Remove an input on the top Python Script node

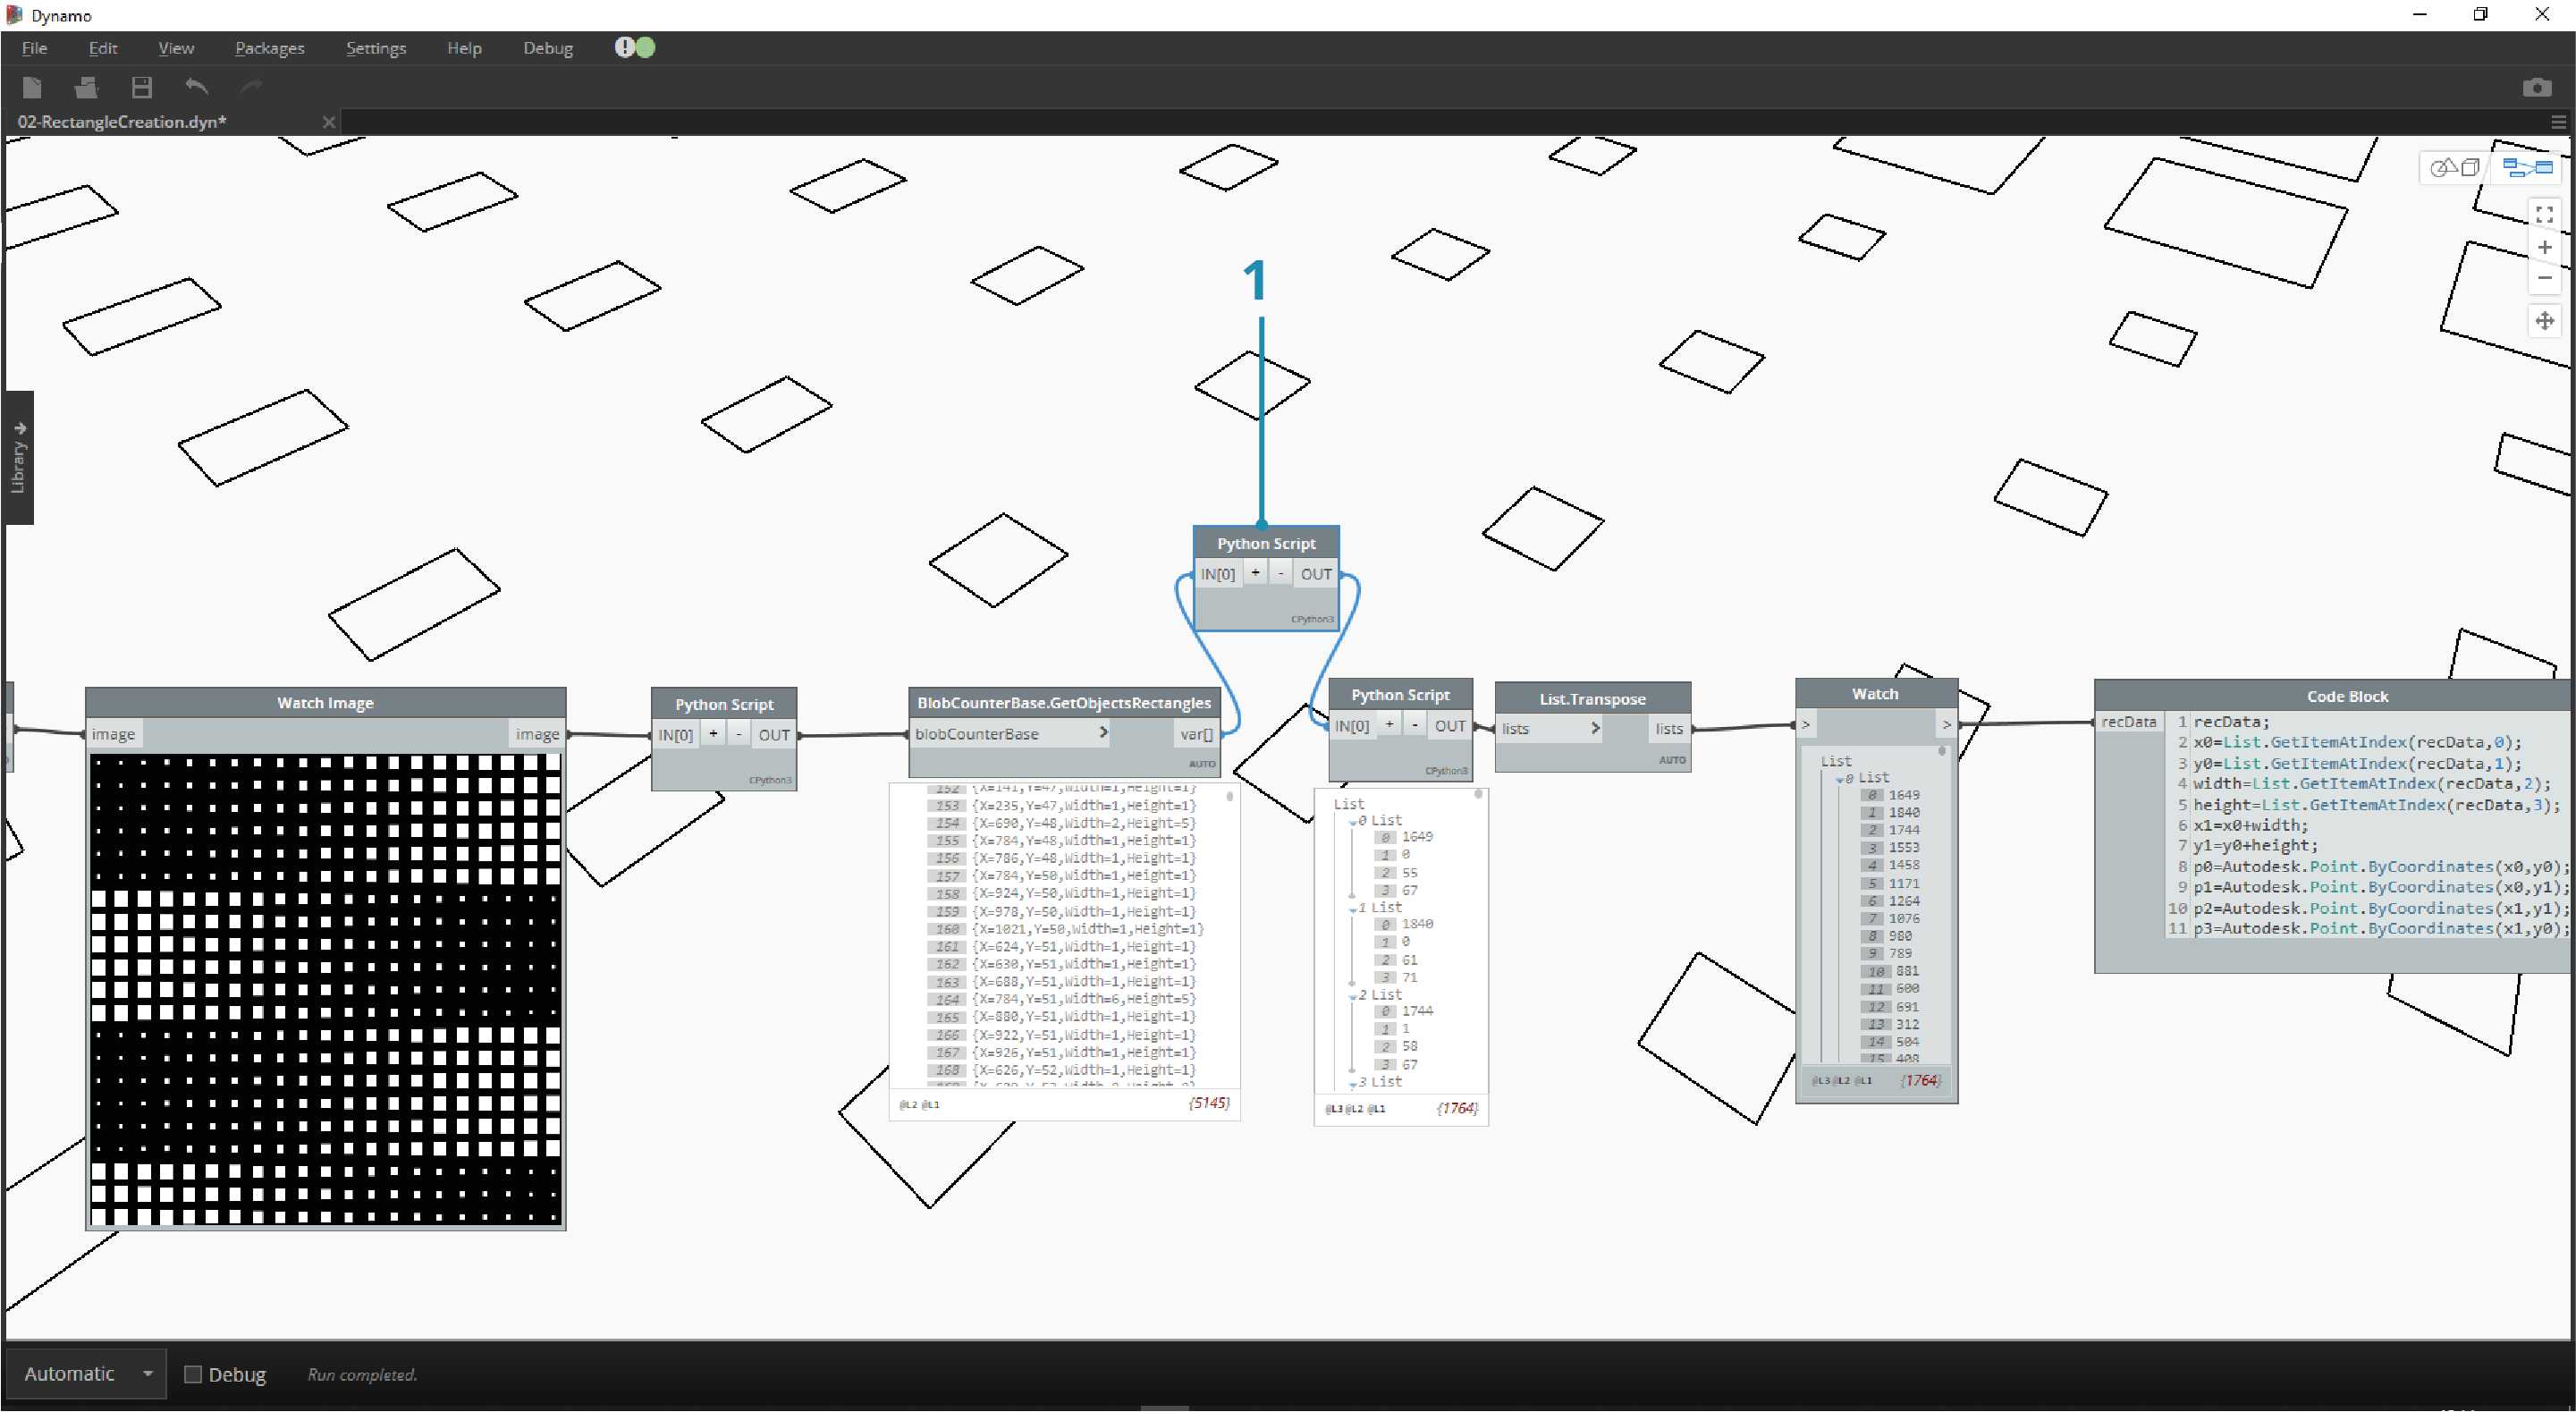point(1281,573)
